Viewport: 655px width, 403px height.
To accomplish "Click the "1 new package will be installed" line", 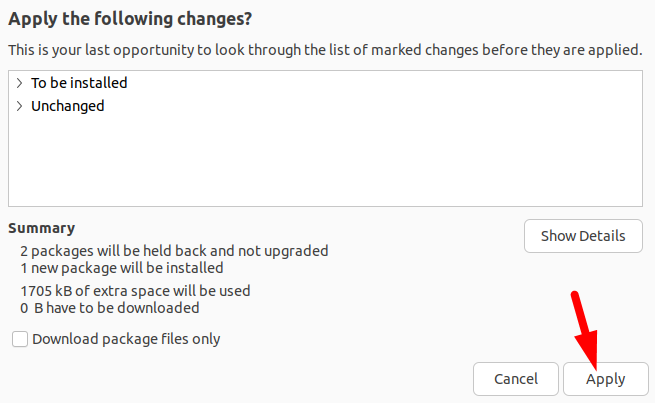I will 121,268.
